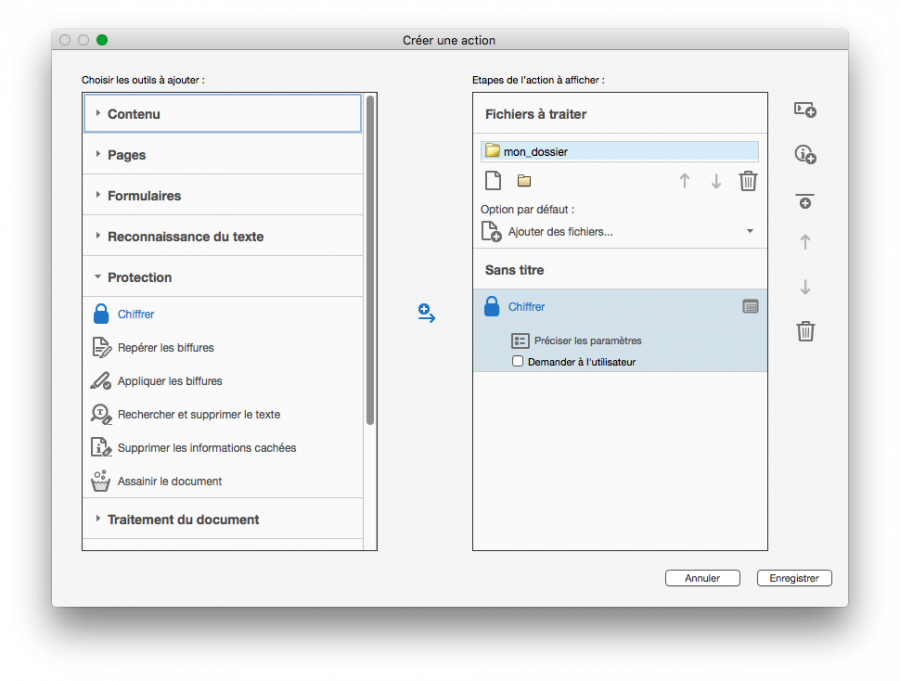
Task: Expand the Traitement du document section
Action: point(183,519)
